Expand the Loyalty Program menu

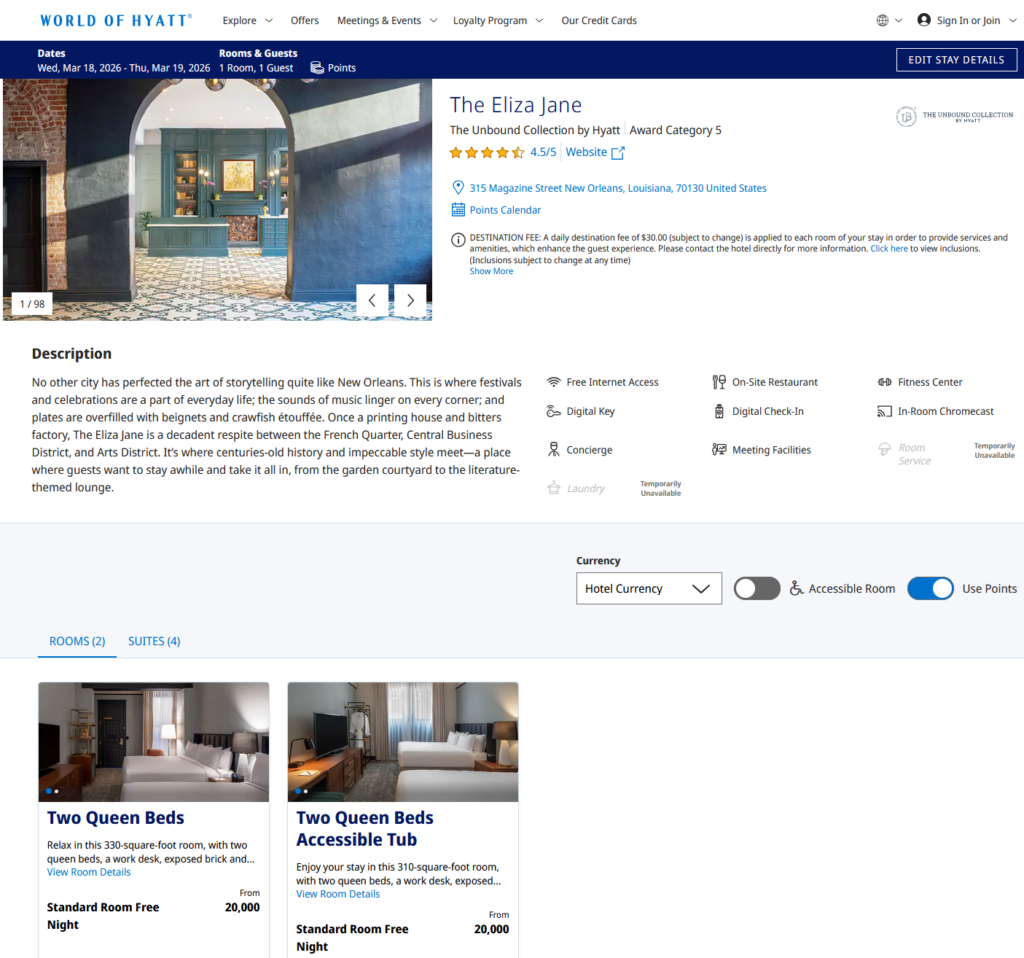497,20
